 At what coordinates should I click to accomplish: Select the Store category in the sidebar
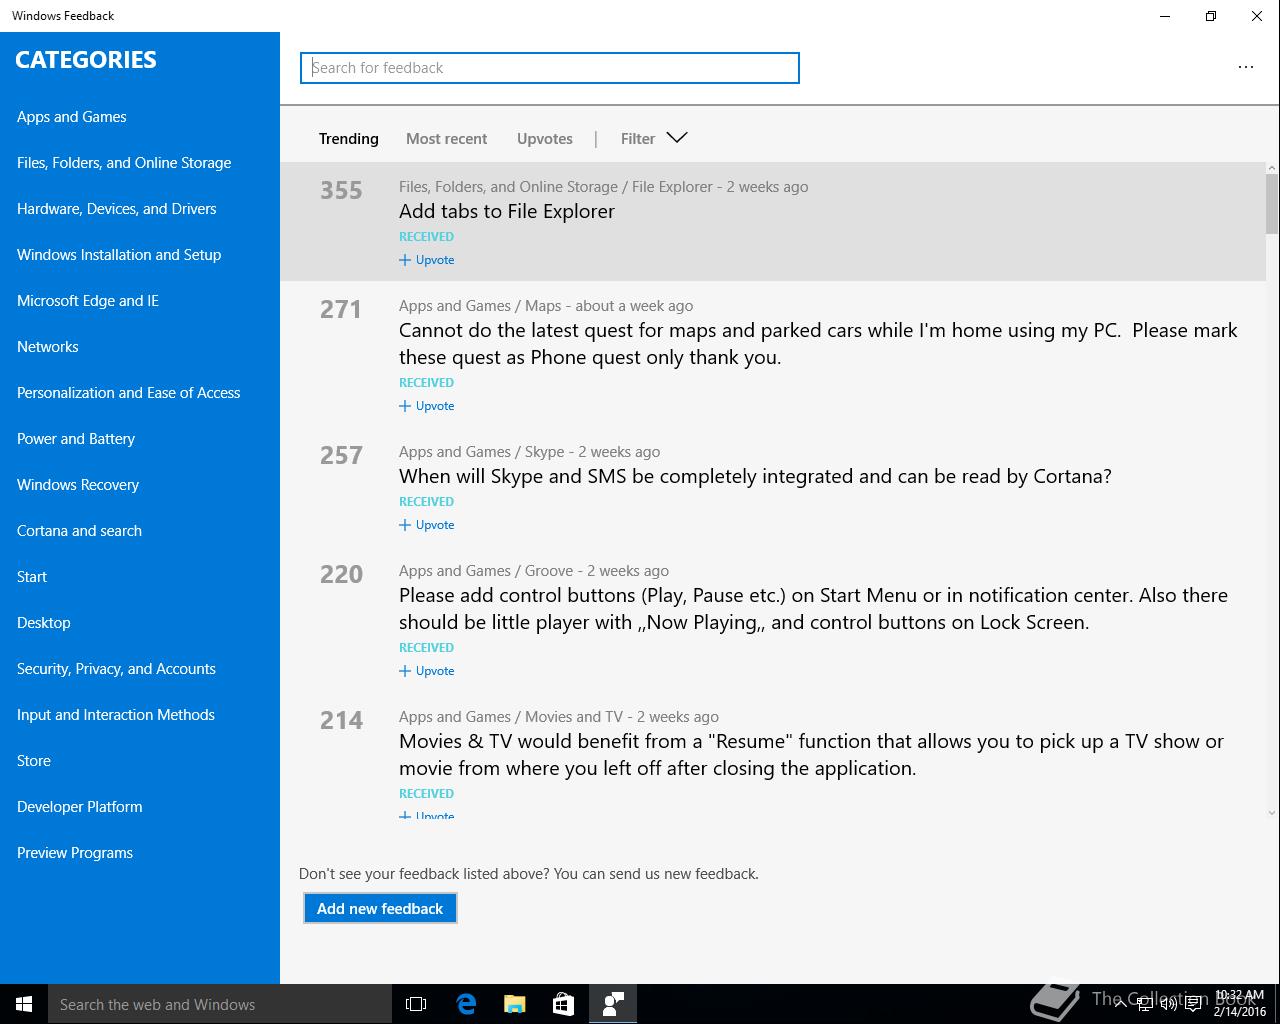[x=34, y=761]
